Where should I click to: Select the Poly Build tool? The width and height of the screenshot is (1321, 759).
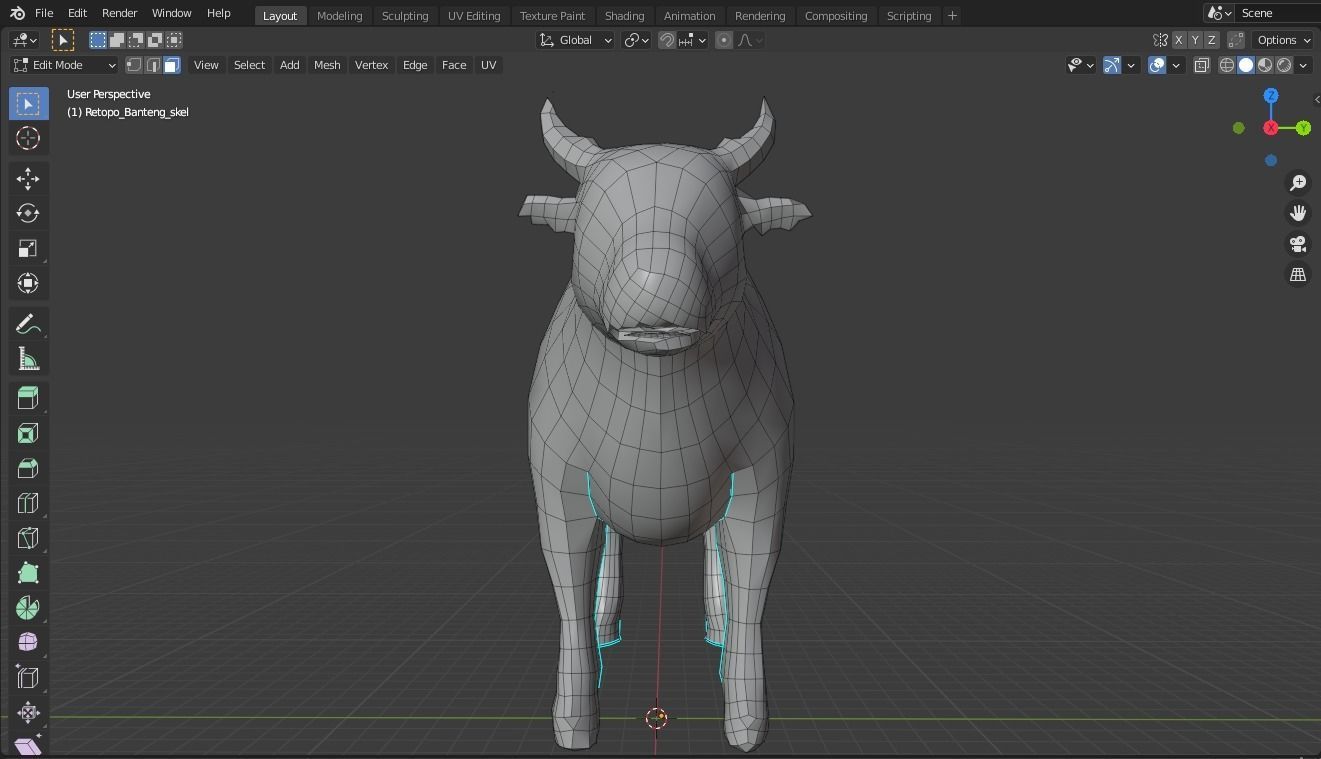[28, 573]
